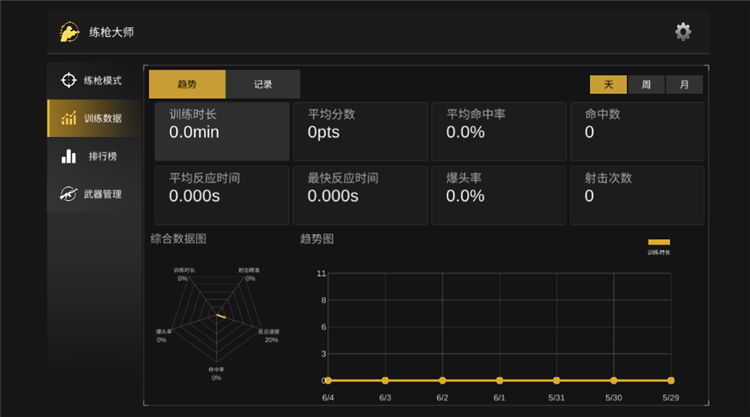Click the yellow radar chart data marker
This screenshot has width=750, height=417.
click(221, 316)
